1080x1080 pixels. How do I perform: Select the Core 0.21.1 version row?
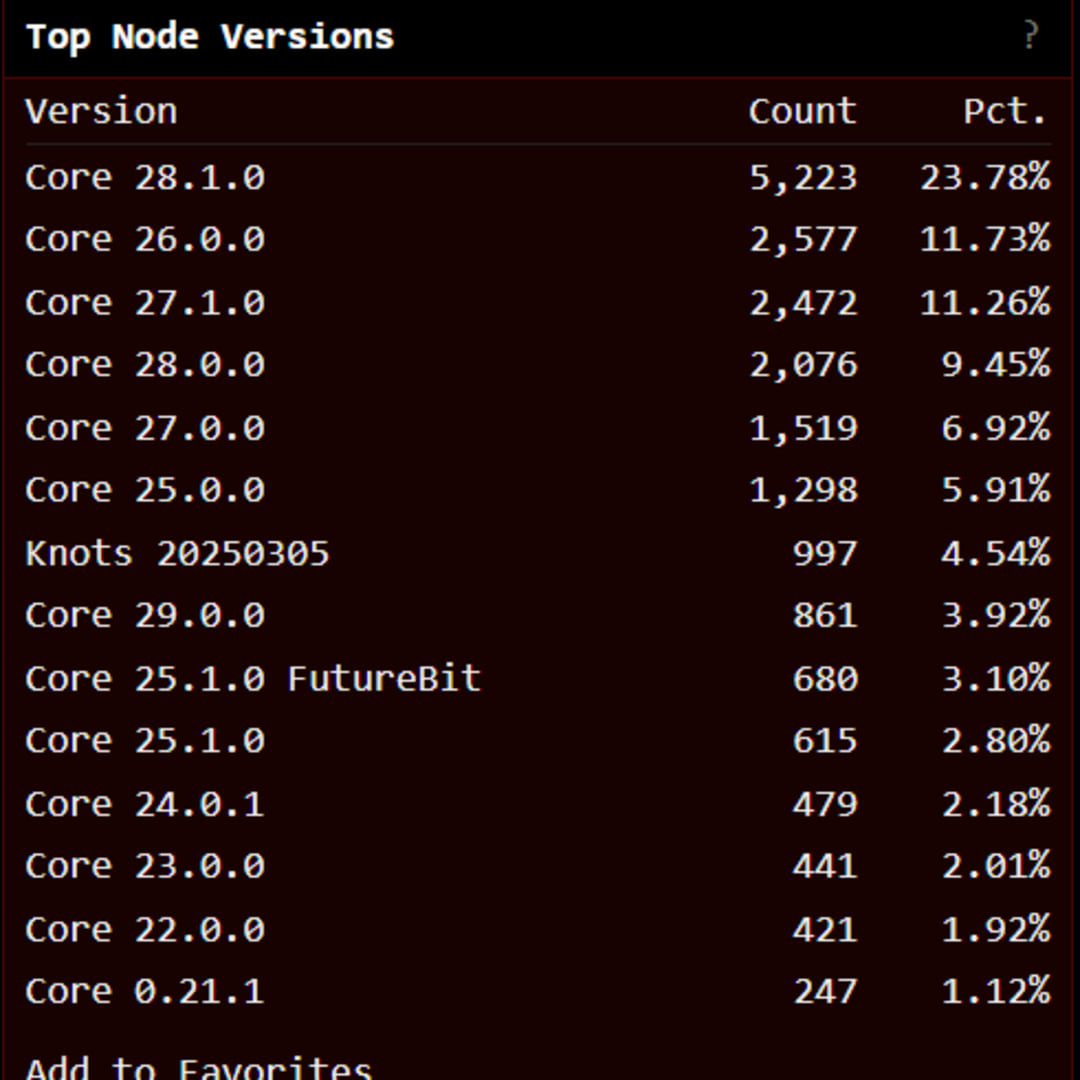click(x=538, y=991)
